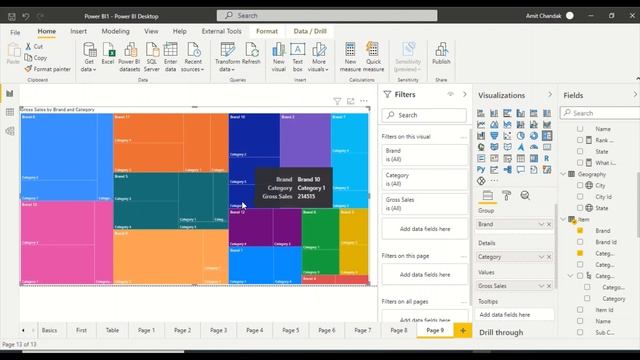The image size is (640, 360).
Task: Click the Refresh button in ribbon
Action: pos(251,54)
